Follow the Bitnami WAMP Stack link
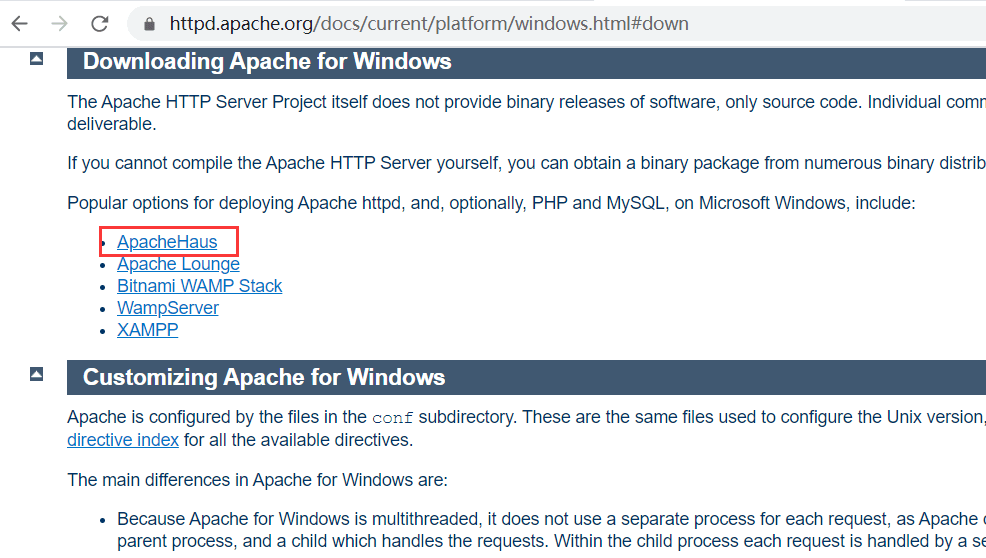Screen dimensions: 986x558 tap(199, 286)
